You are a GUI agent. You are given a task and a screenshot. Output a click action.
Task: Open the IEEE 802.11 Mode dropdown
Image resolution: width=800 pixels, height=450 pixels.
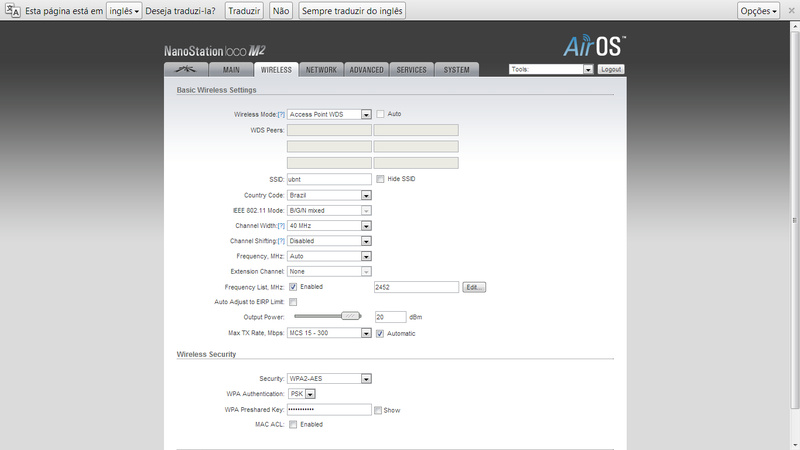coord(329,211)
